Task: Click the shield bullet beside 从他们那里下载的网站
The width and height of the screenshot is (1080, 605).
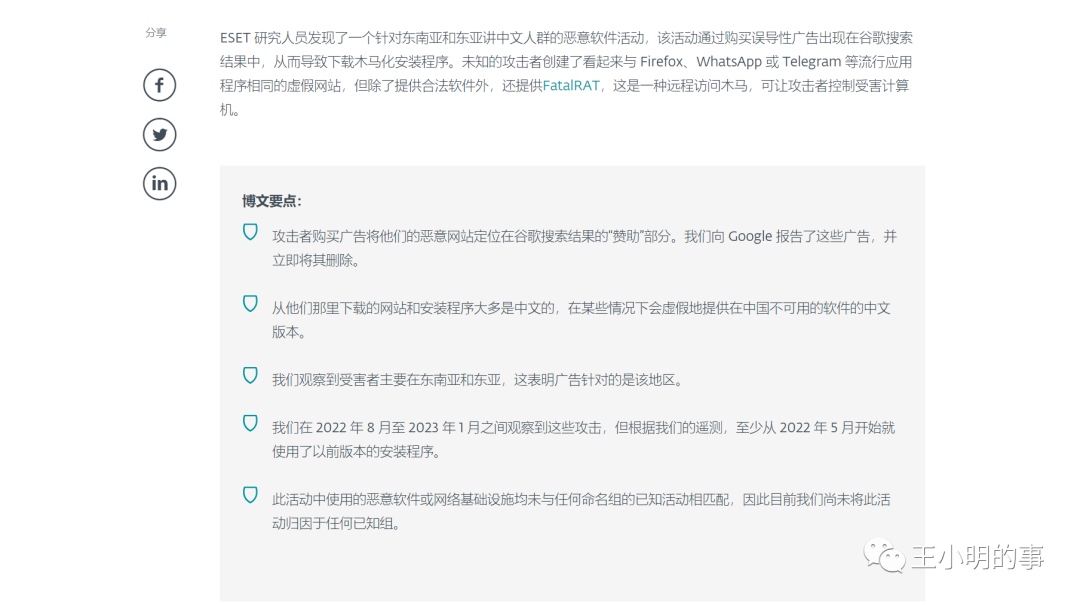Action: pyautogui.click(x=250, y=304)
